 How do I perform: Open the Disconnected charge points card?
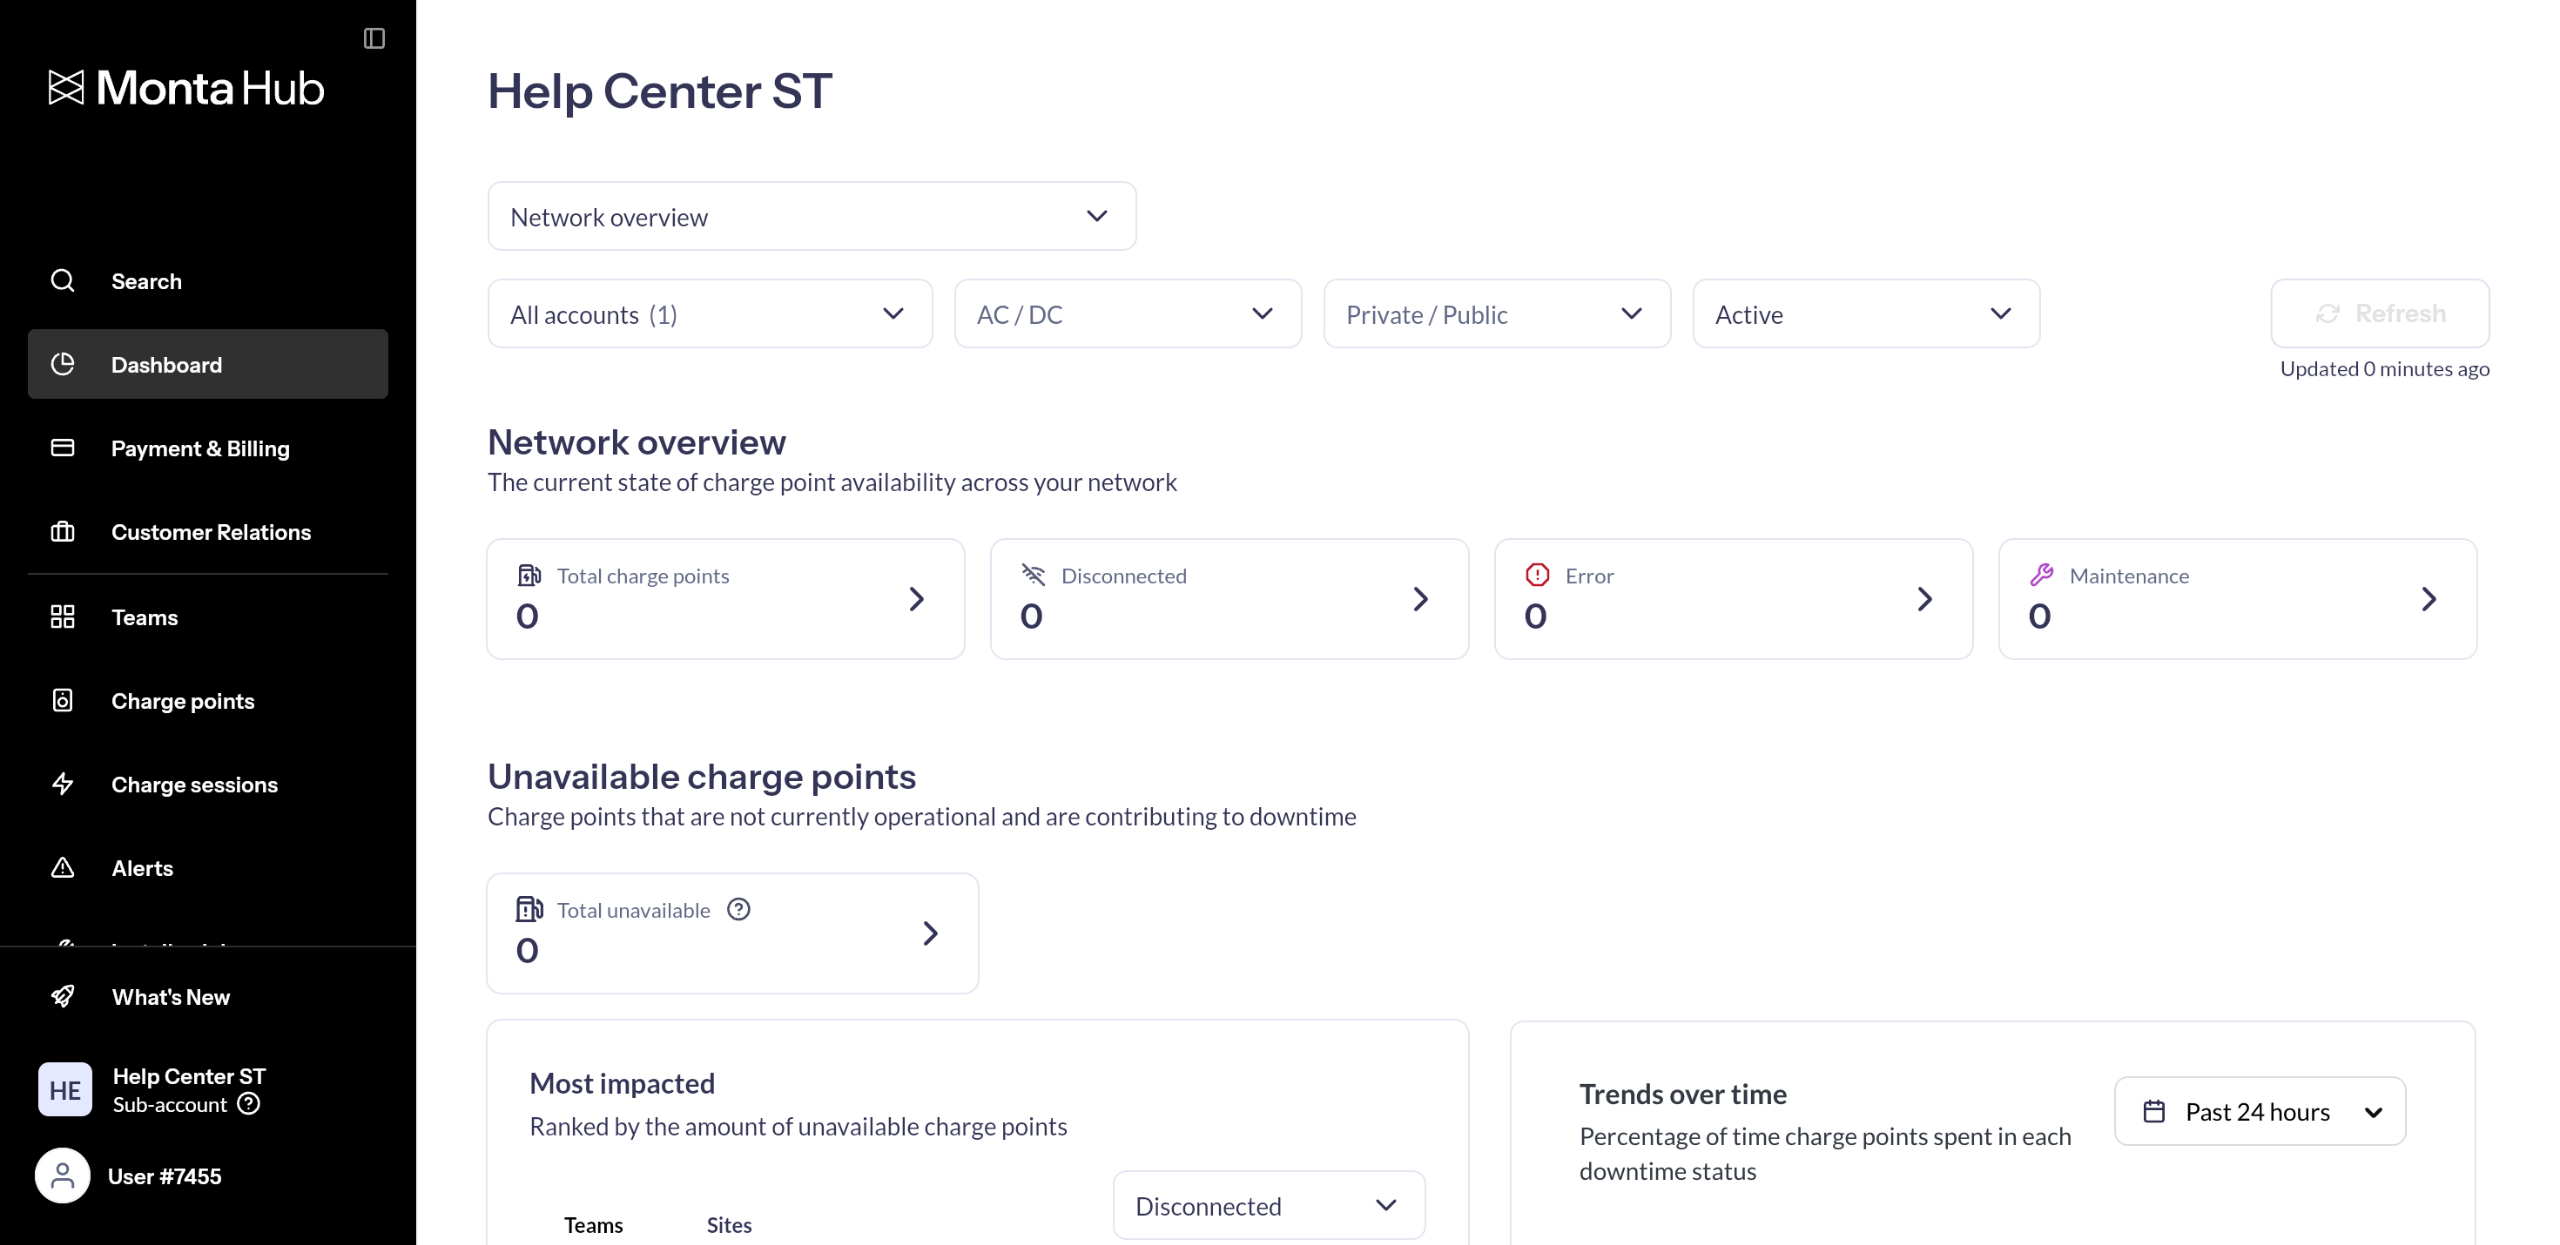(x=1228, y=599)
